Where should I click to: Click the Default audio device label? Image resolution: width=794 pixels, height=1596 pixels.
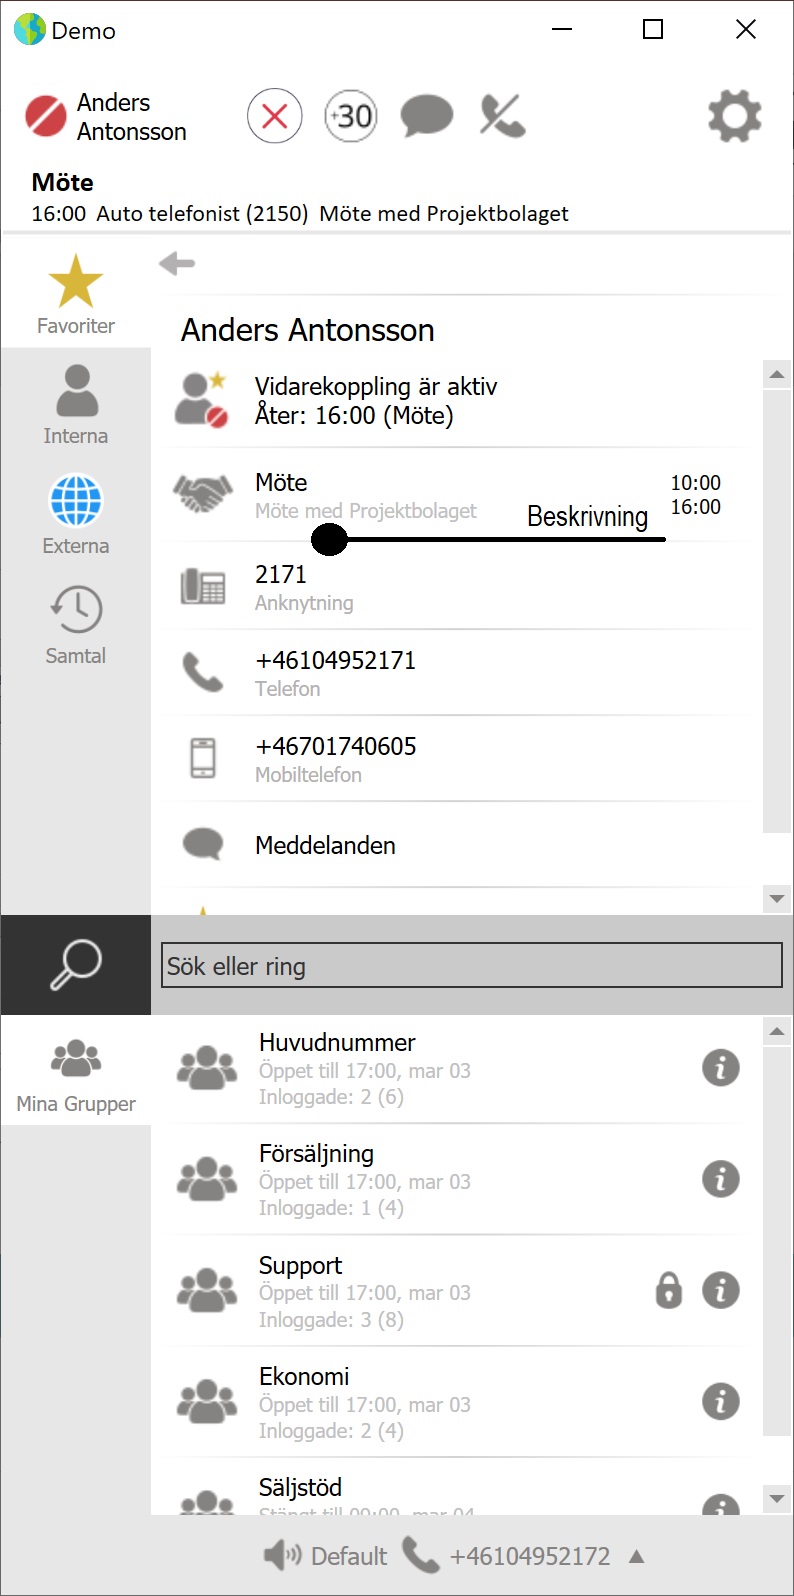tap(349, 1556)
